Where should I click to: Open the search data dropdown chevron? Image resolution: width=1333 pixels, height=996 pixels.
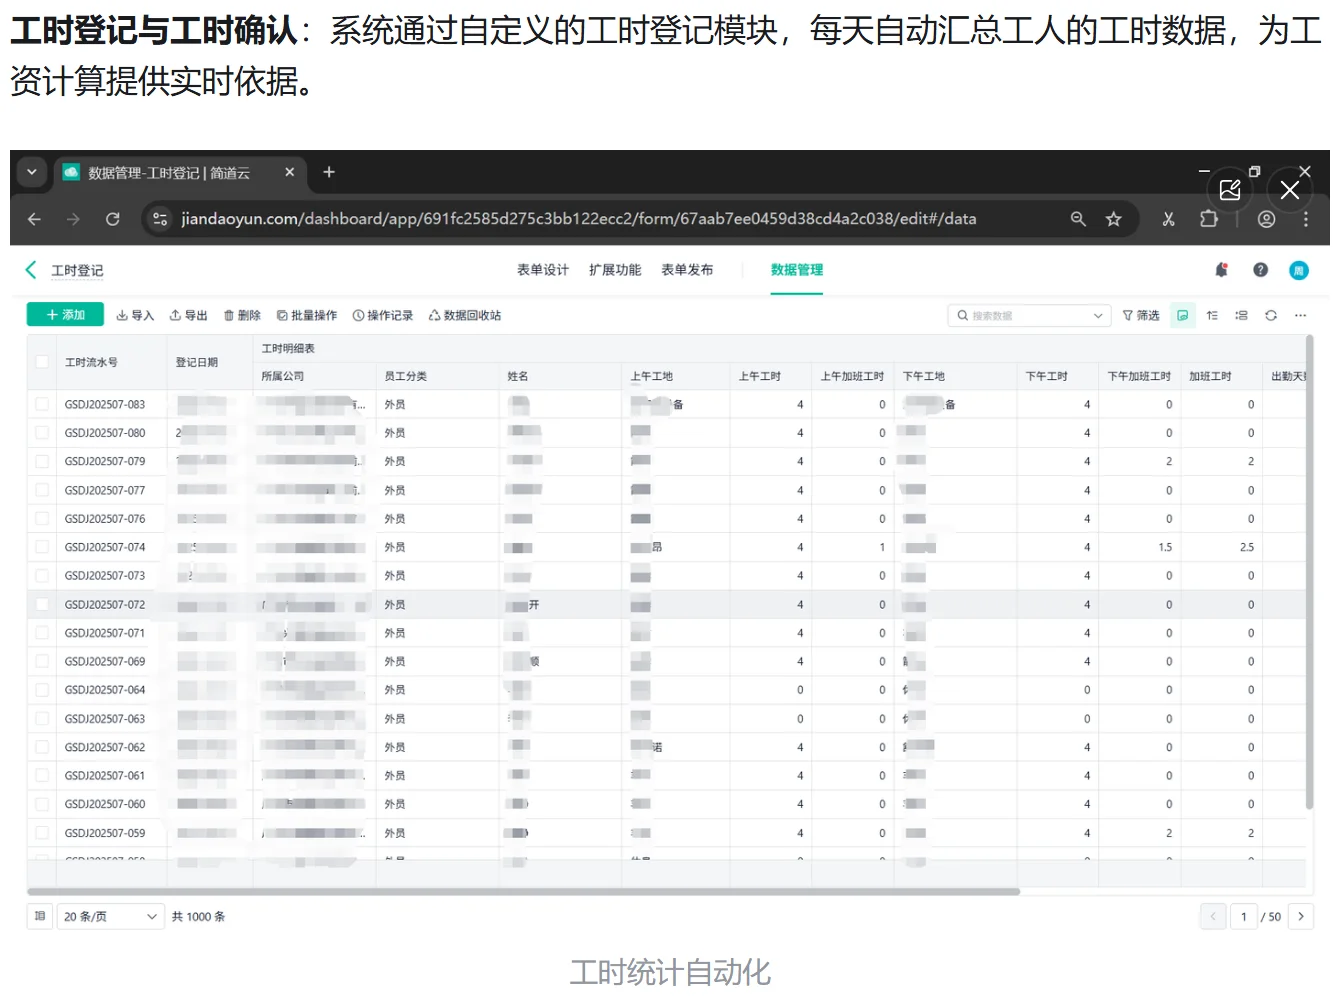[1100, 315]
